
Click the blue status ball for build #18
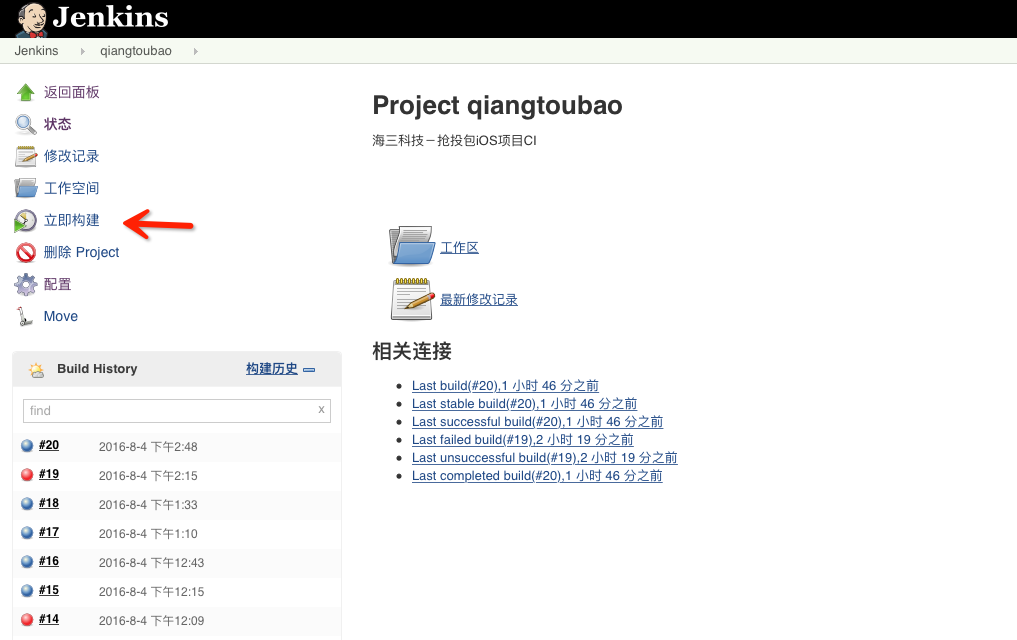point(27,503)
